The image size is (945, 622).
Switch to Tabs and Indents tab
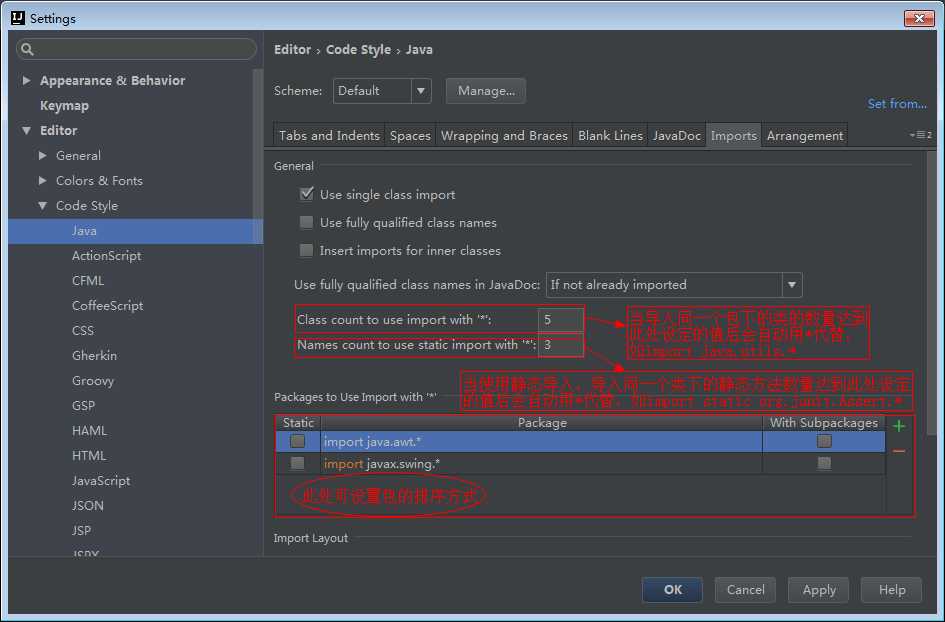coord(329,136)
